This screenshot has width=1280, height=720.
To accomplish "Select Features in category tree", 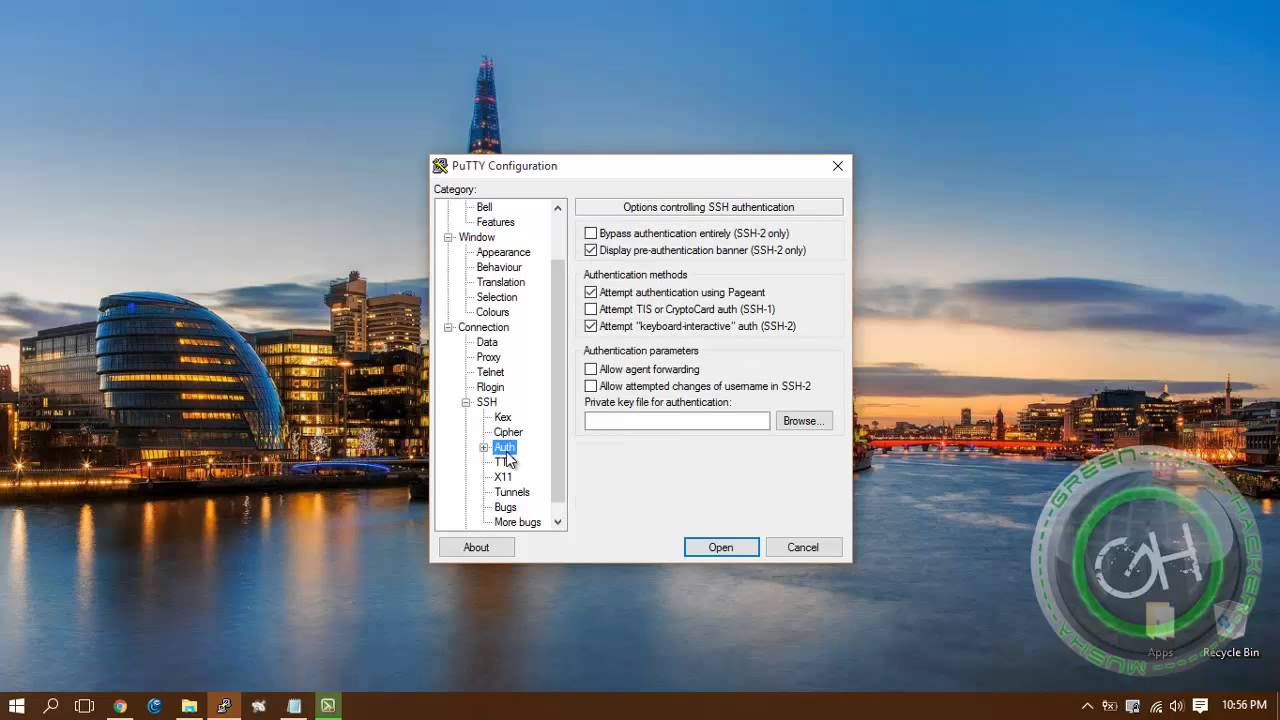I will 495,222.
